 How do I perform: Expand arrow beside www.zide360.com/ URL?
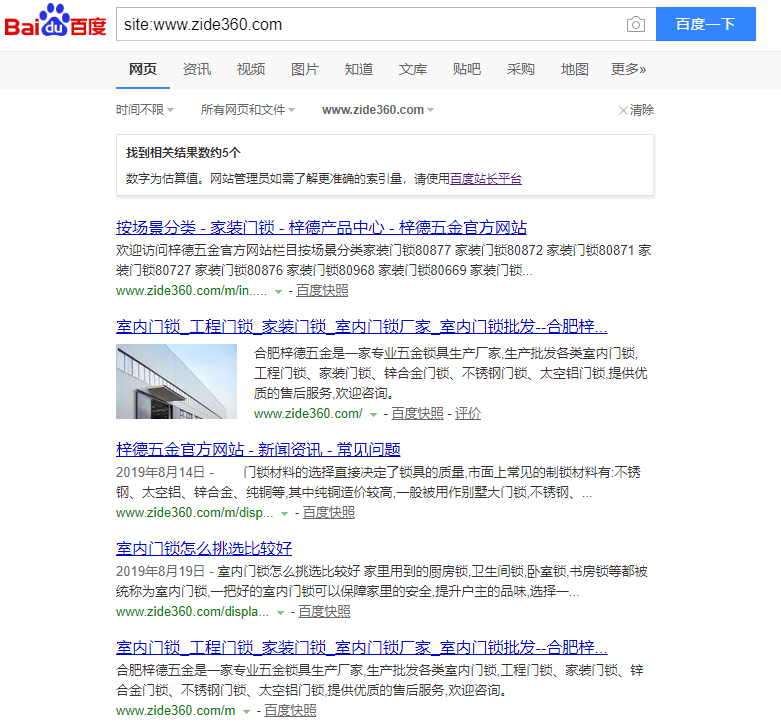(x=373, y=415)
